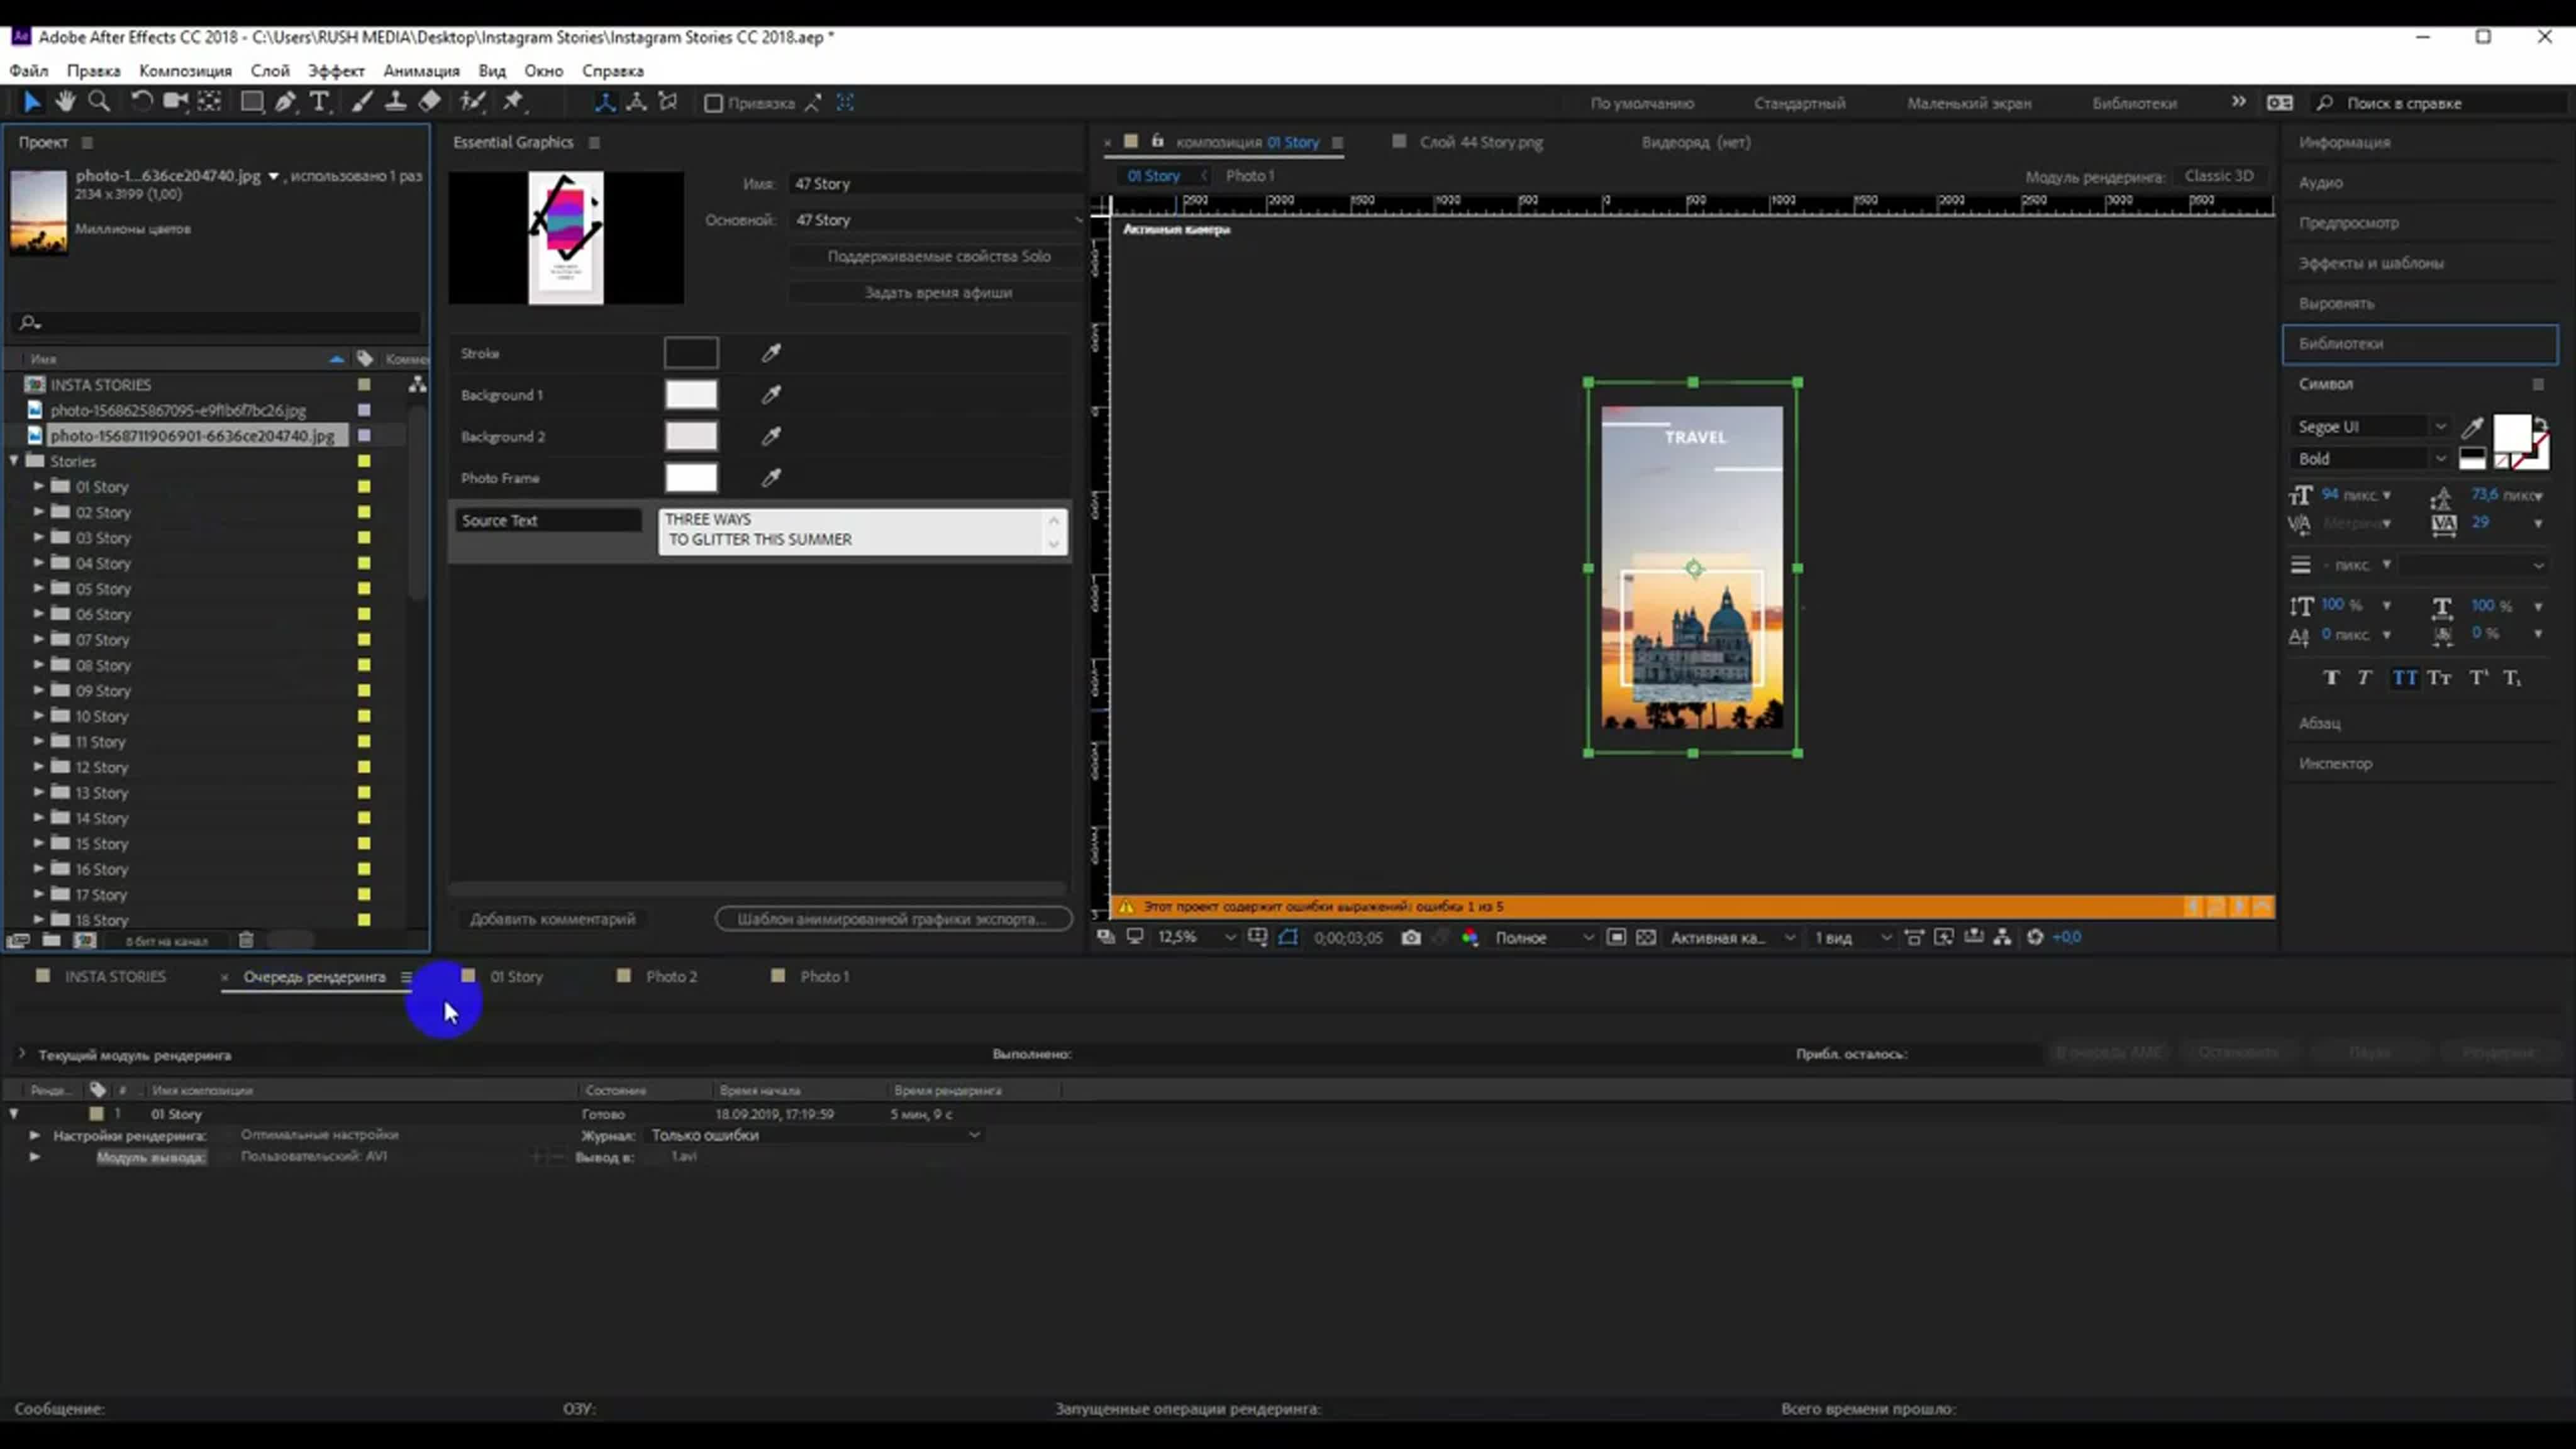The width and height of the screenshot is (2576, 1449).
Task: Open the Background 1 color swatch
Action: tap(690, 395)
